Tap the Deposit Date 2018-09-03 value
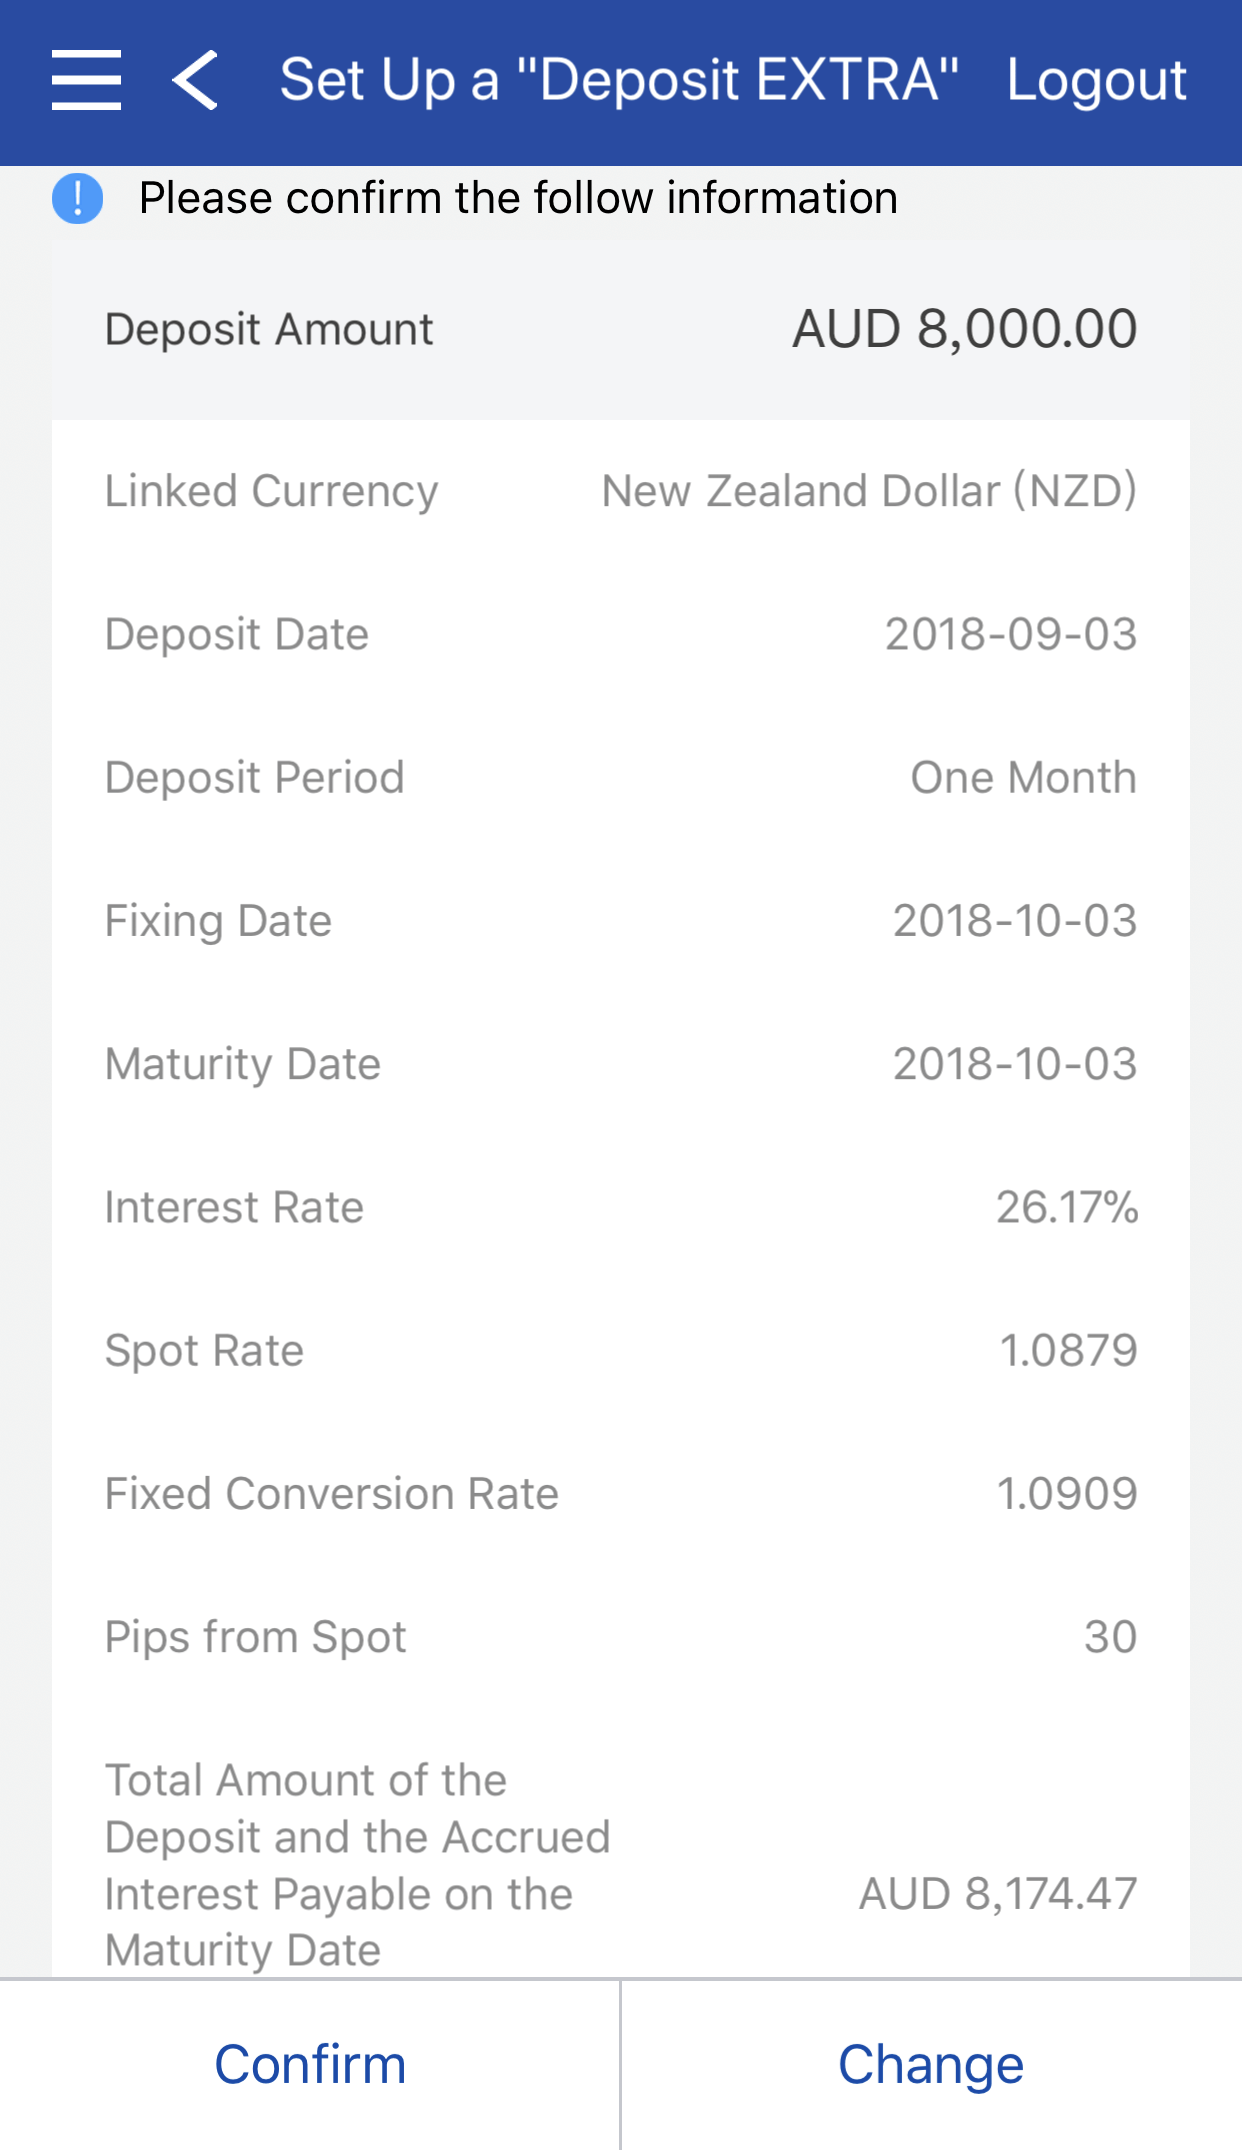 1010,634
